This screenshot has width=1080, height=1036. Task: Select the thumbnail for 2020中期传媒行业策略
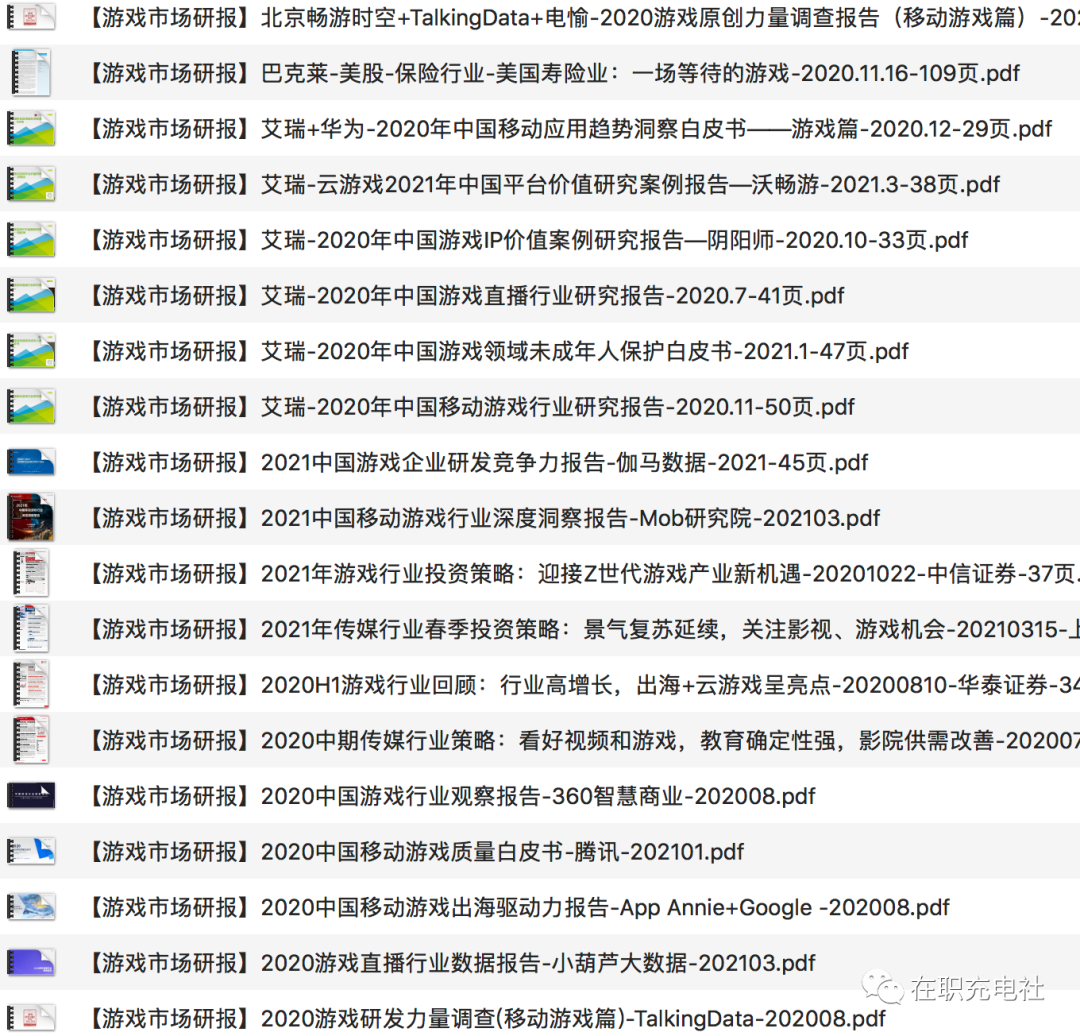point(30,740)
